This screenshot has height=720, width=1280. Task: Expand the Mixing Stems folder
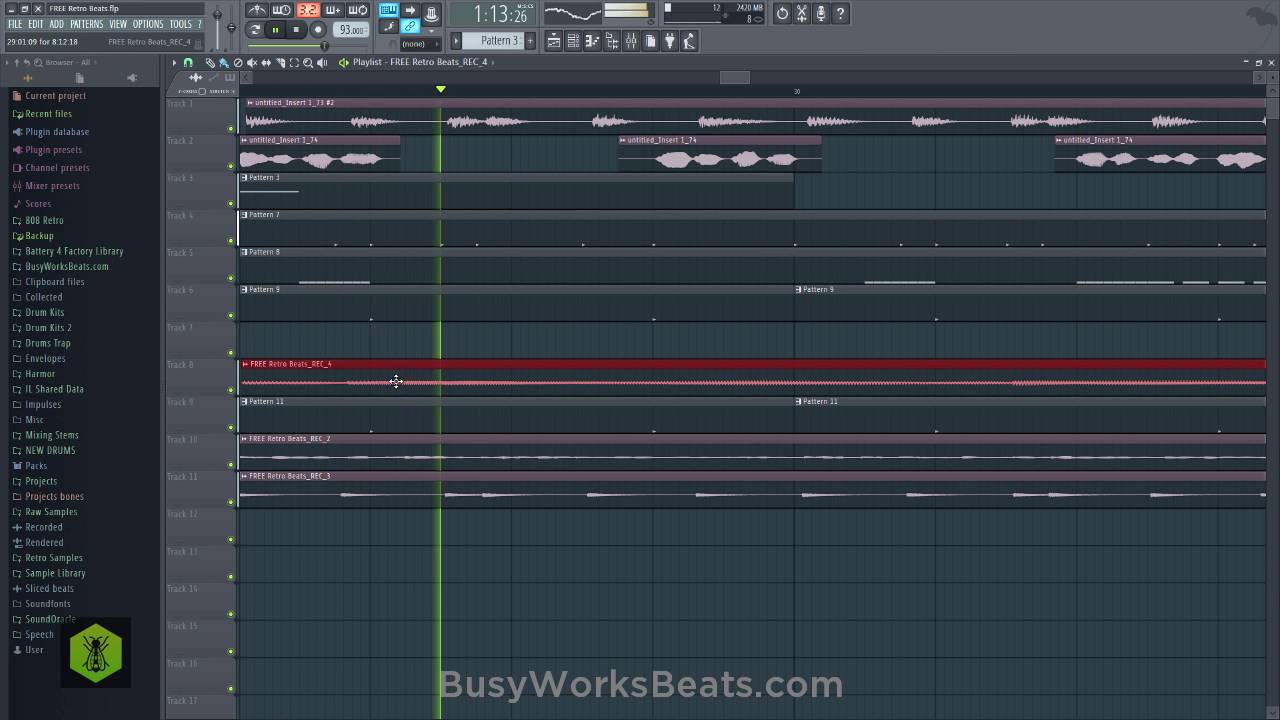[52, 435]
